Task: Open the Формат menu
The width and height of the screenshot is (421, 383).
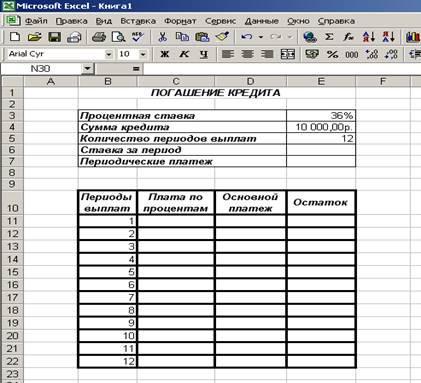Action: (x=180, y=21)
